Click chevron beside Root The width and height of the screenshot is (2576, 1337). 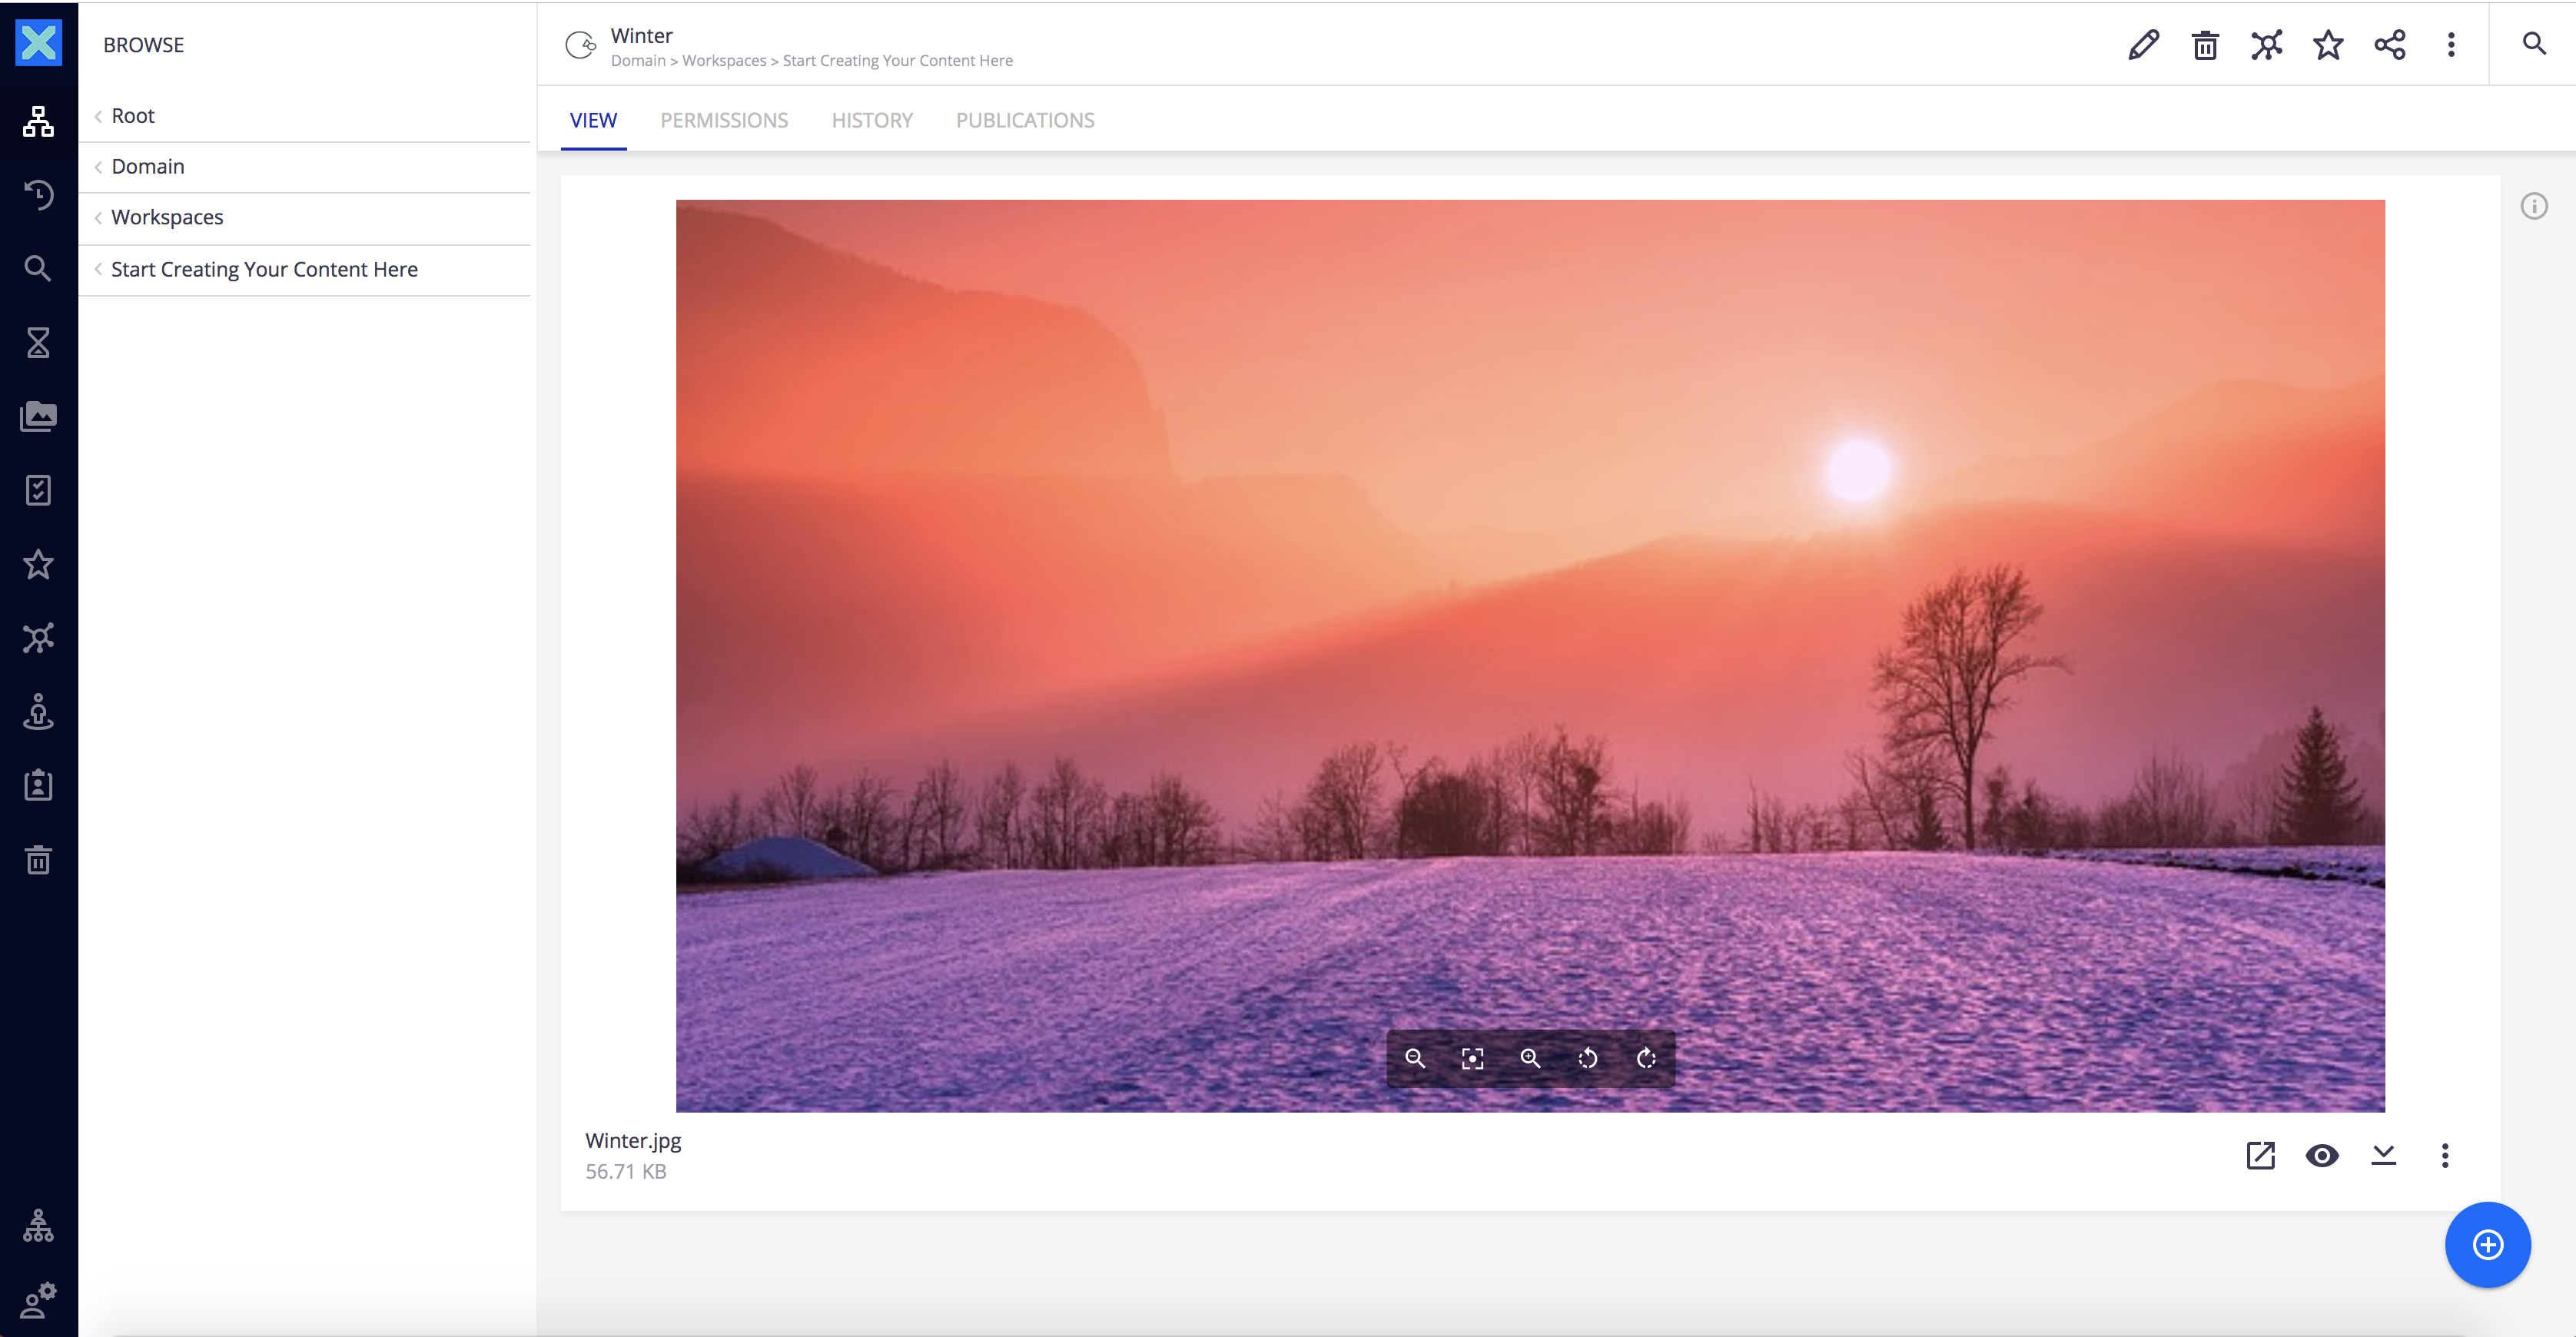tap(98, 116)
